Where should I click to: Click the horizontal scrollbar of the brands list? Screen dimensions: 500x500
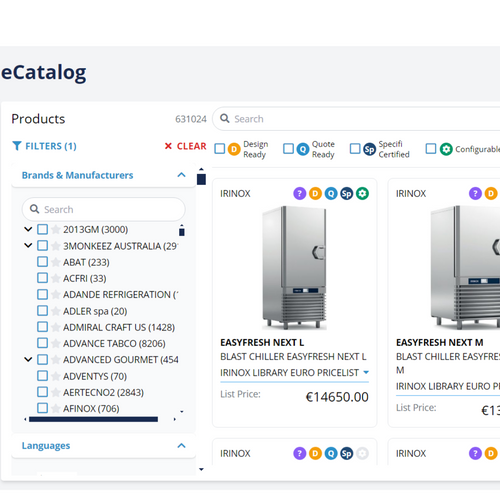pos(93,419)
